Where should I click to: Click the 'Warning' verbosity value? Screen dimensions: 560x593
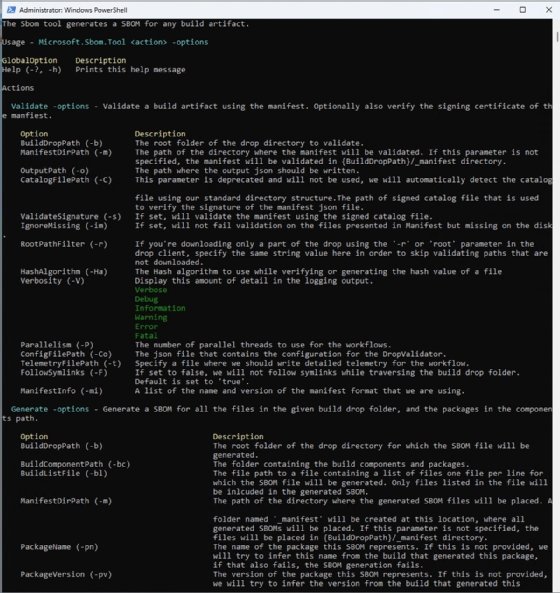(x=151, y=317)
